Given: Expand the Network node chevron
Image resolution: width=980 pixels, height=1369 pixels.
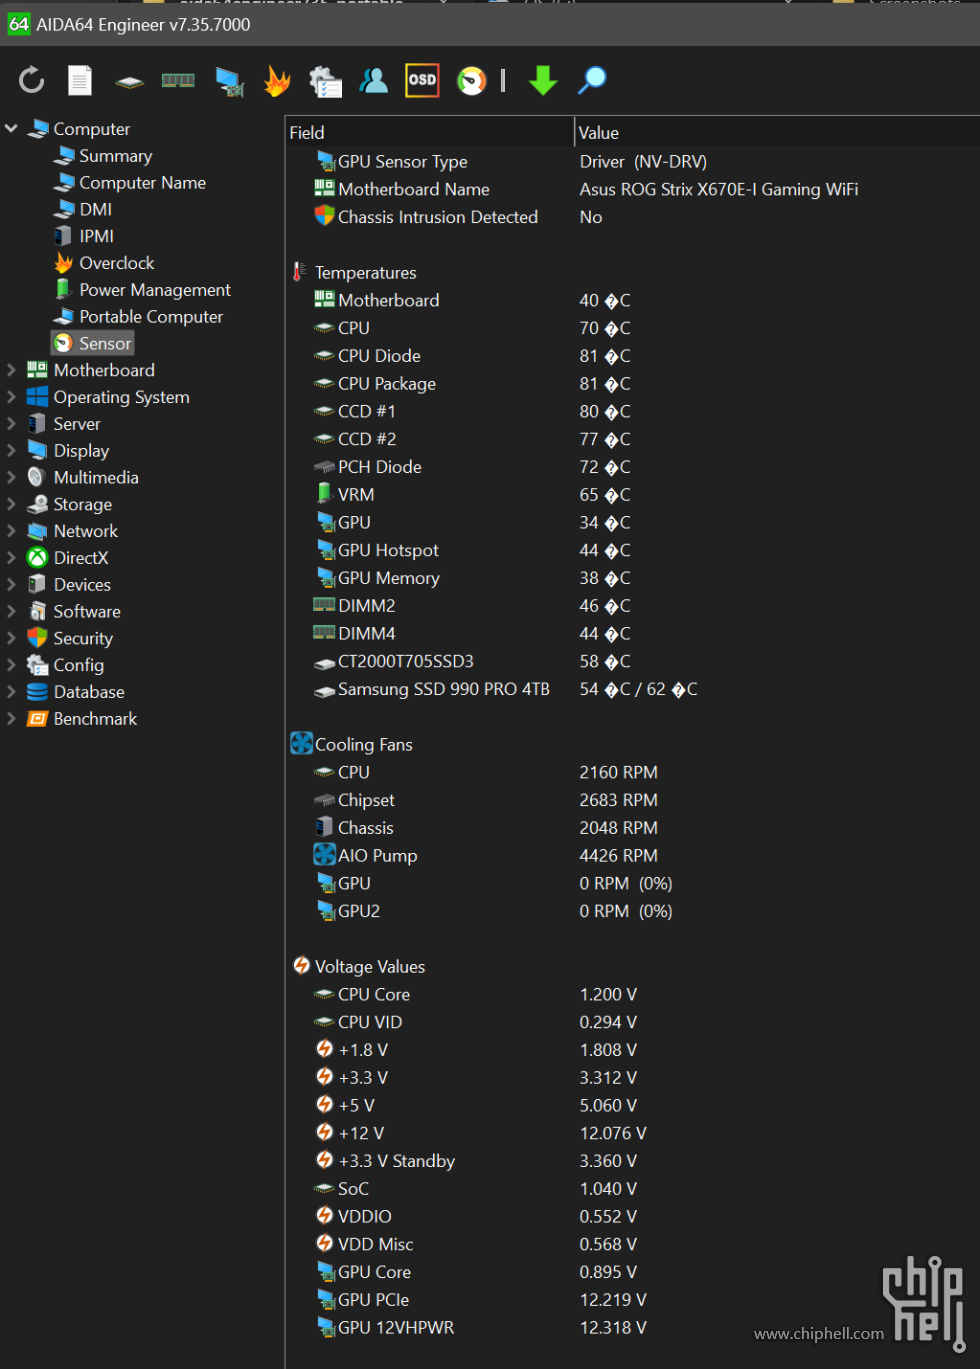Looking at the screenshot, I should [x=12, y=531].
